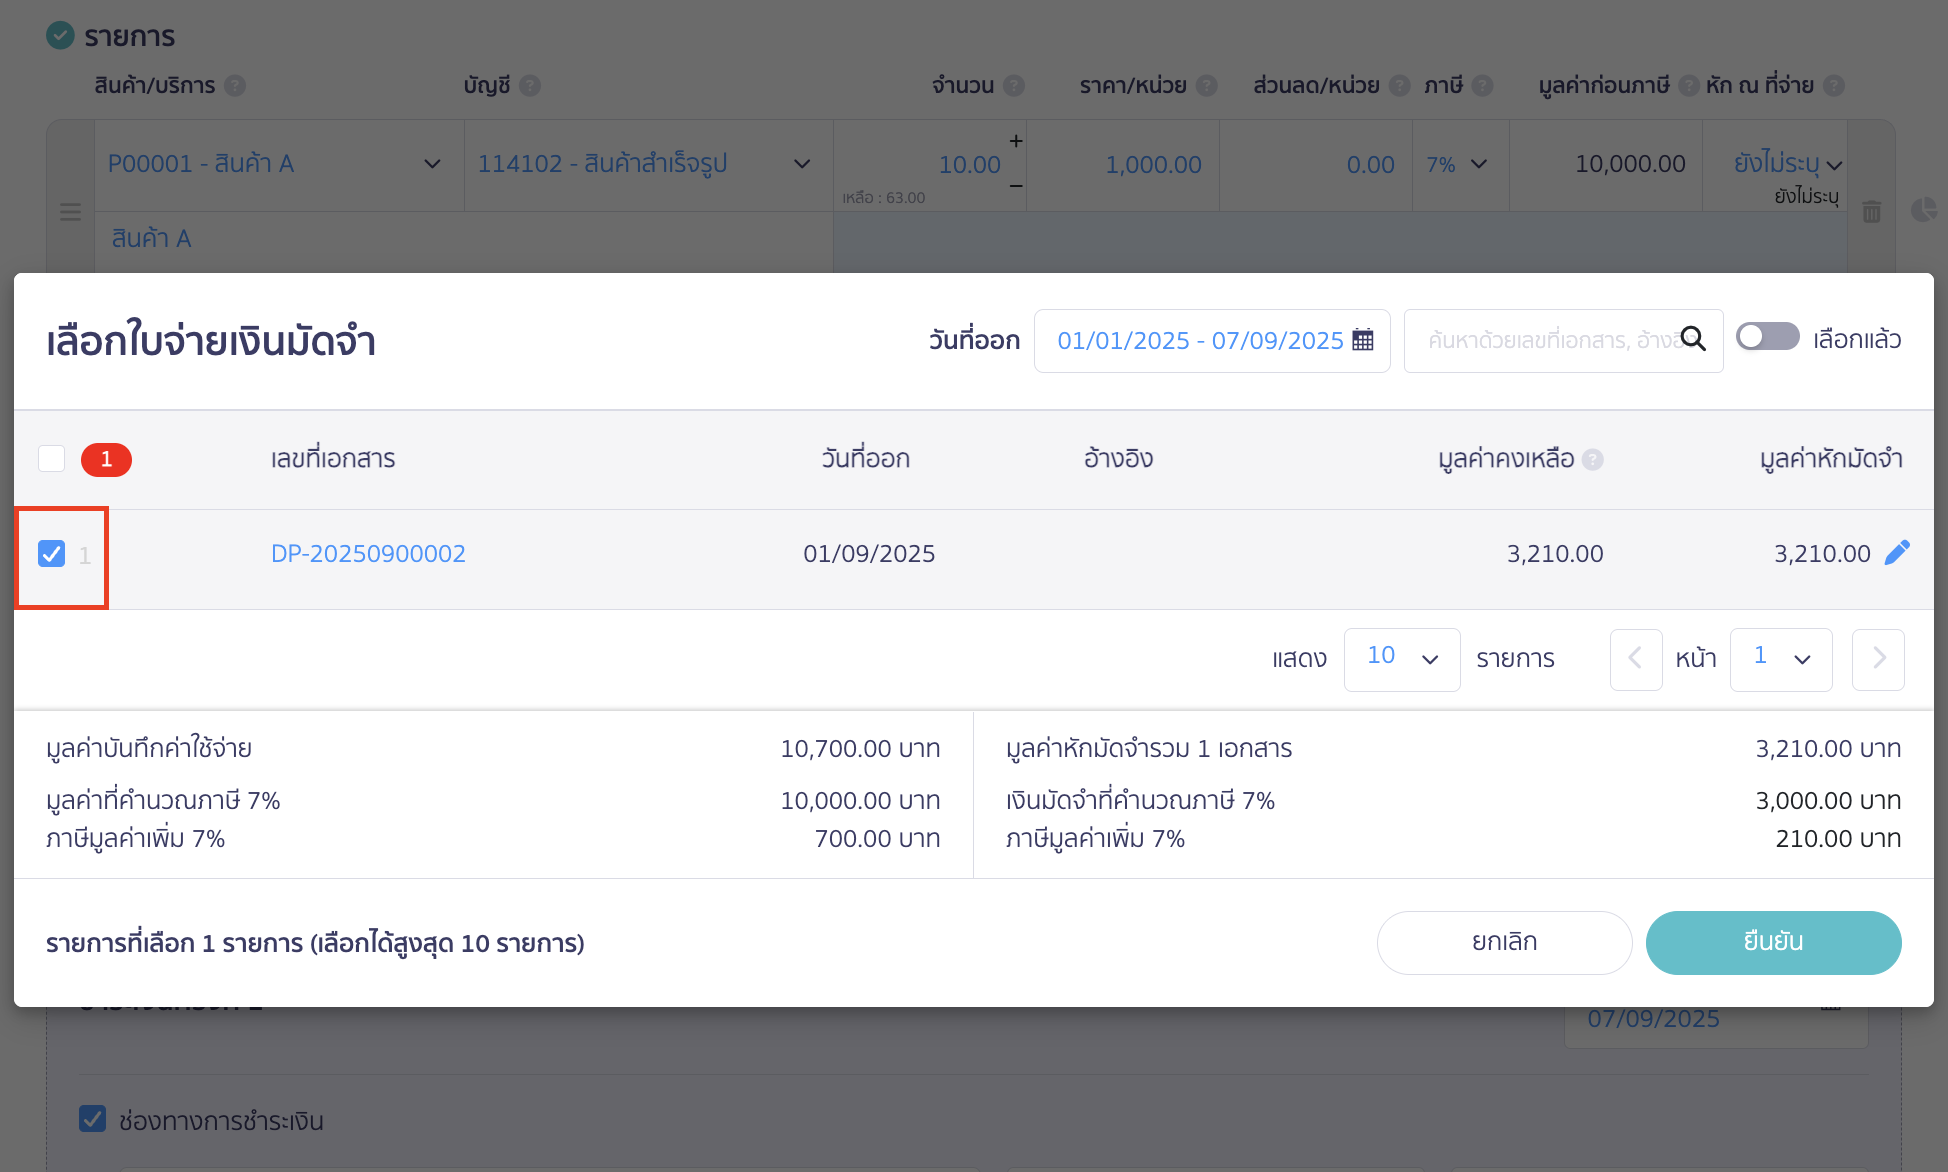Click help icon beside บัญชี header
1948x1172 pixels.
coord(530,86)
